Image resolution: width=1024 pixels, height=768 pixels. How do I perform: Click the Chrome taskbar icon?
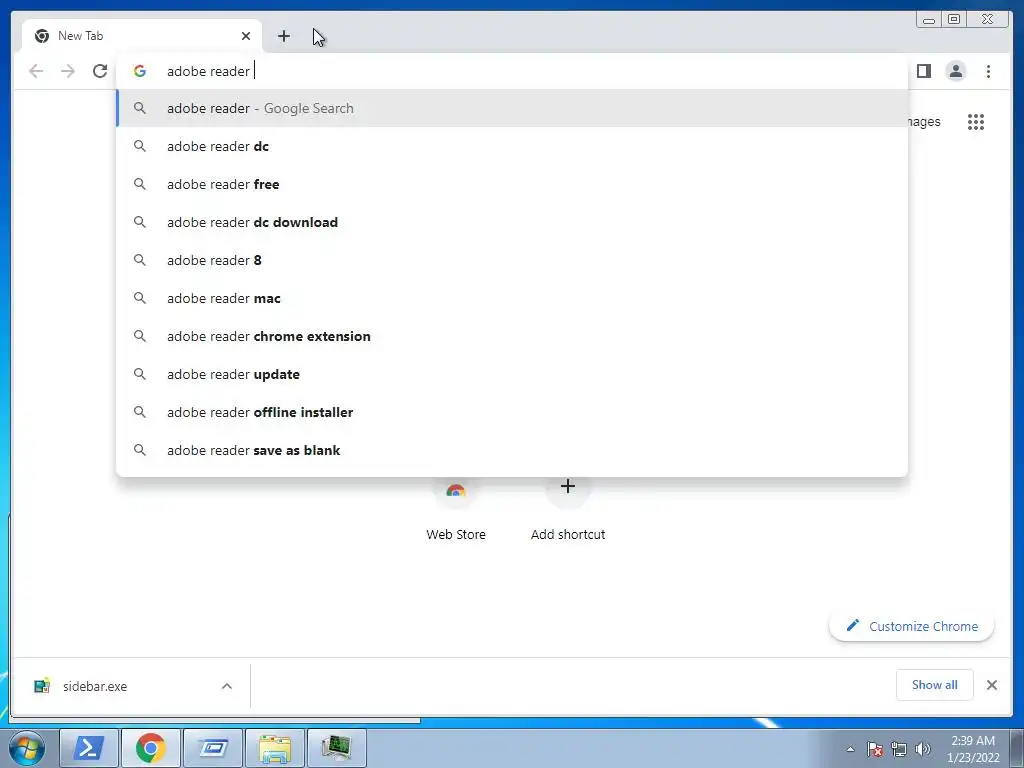[151, 748]
